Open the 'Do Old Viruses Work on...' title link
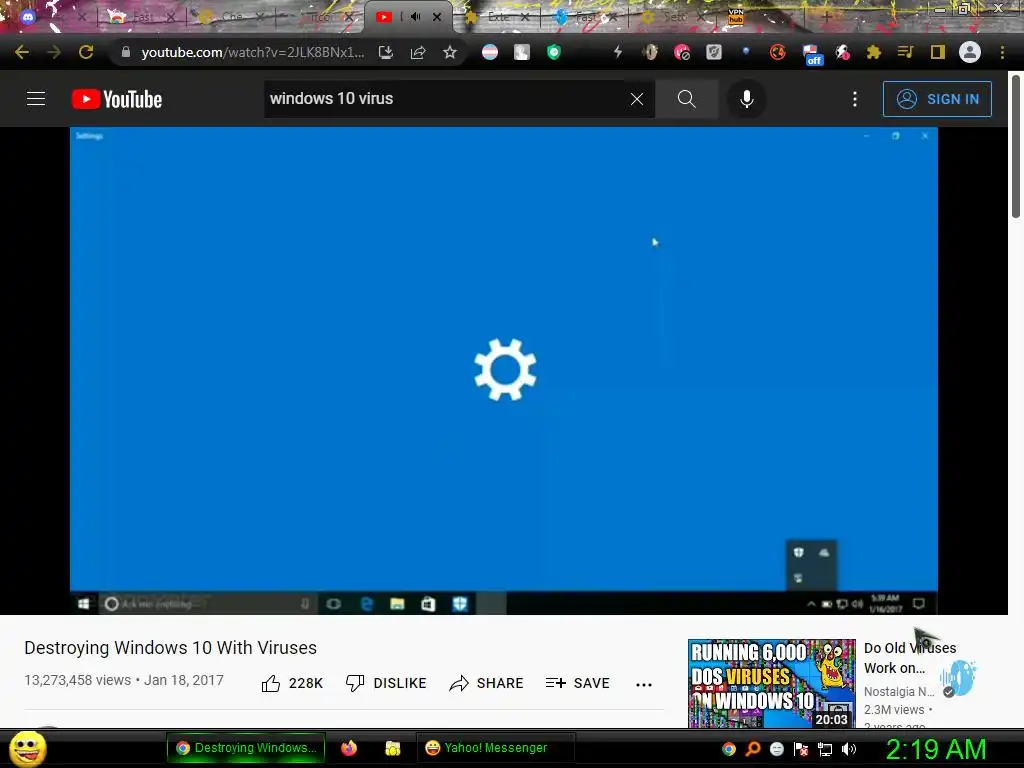The image size is (1024, 768). click(x=910, y=658)
